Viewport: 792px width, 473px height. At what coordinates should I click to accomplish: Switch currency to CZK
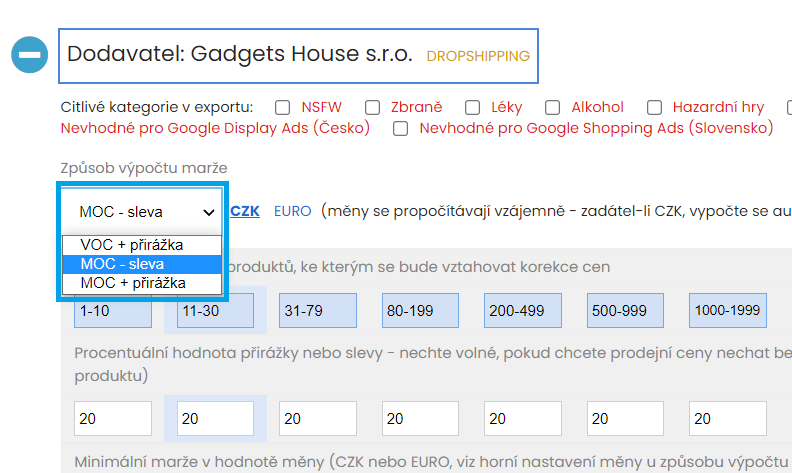pyautogui.click(x=246, y=211)
